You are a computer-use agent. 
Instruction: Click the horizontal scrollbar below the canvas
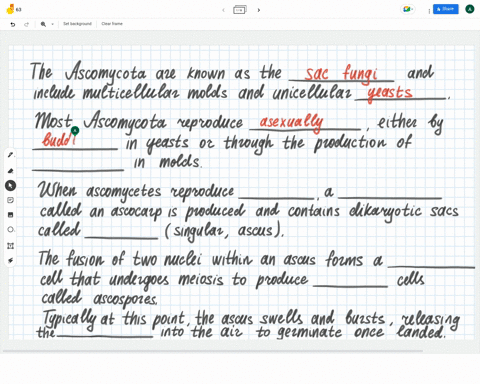point(213,351)
